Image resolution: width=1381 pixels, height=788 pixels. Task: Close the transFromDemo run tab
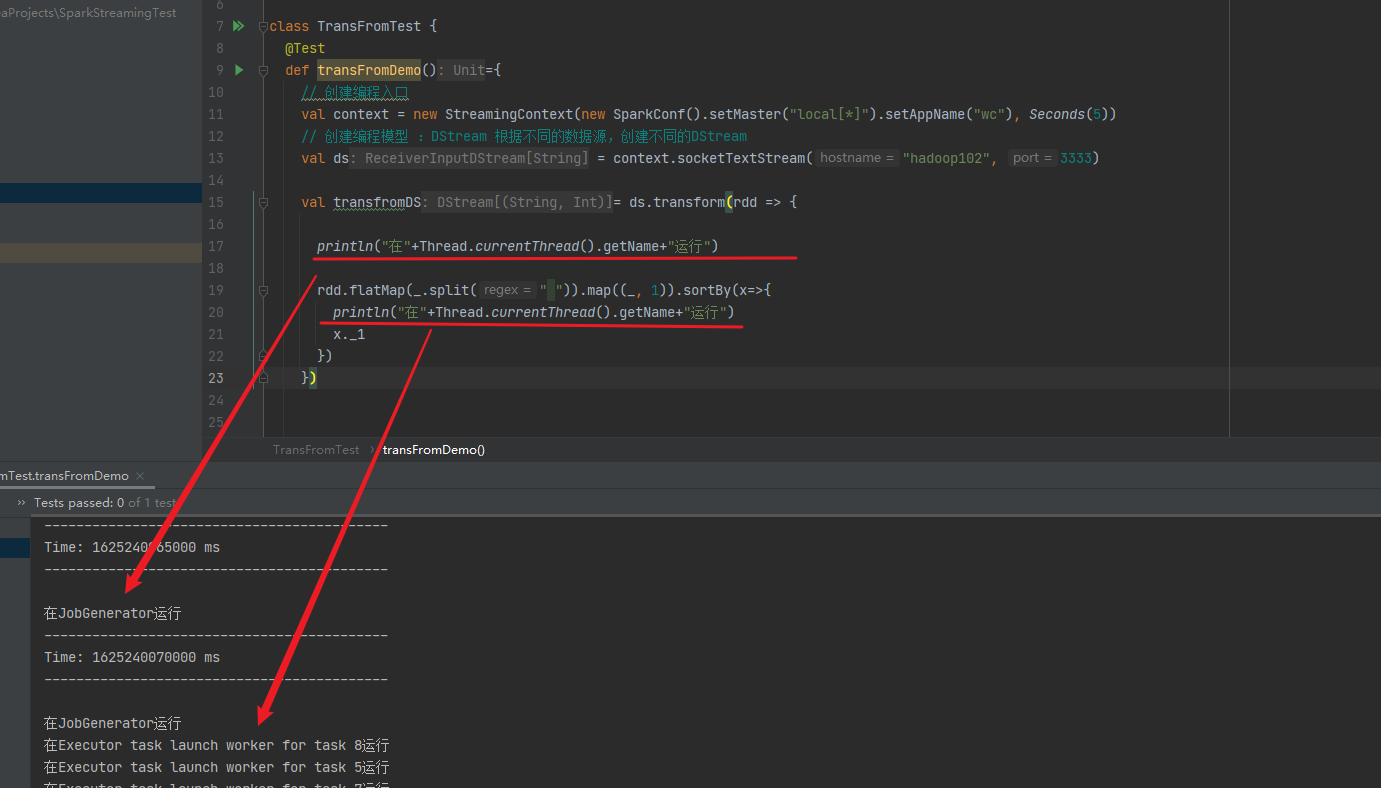point(140,476)
